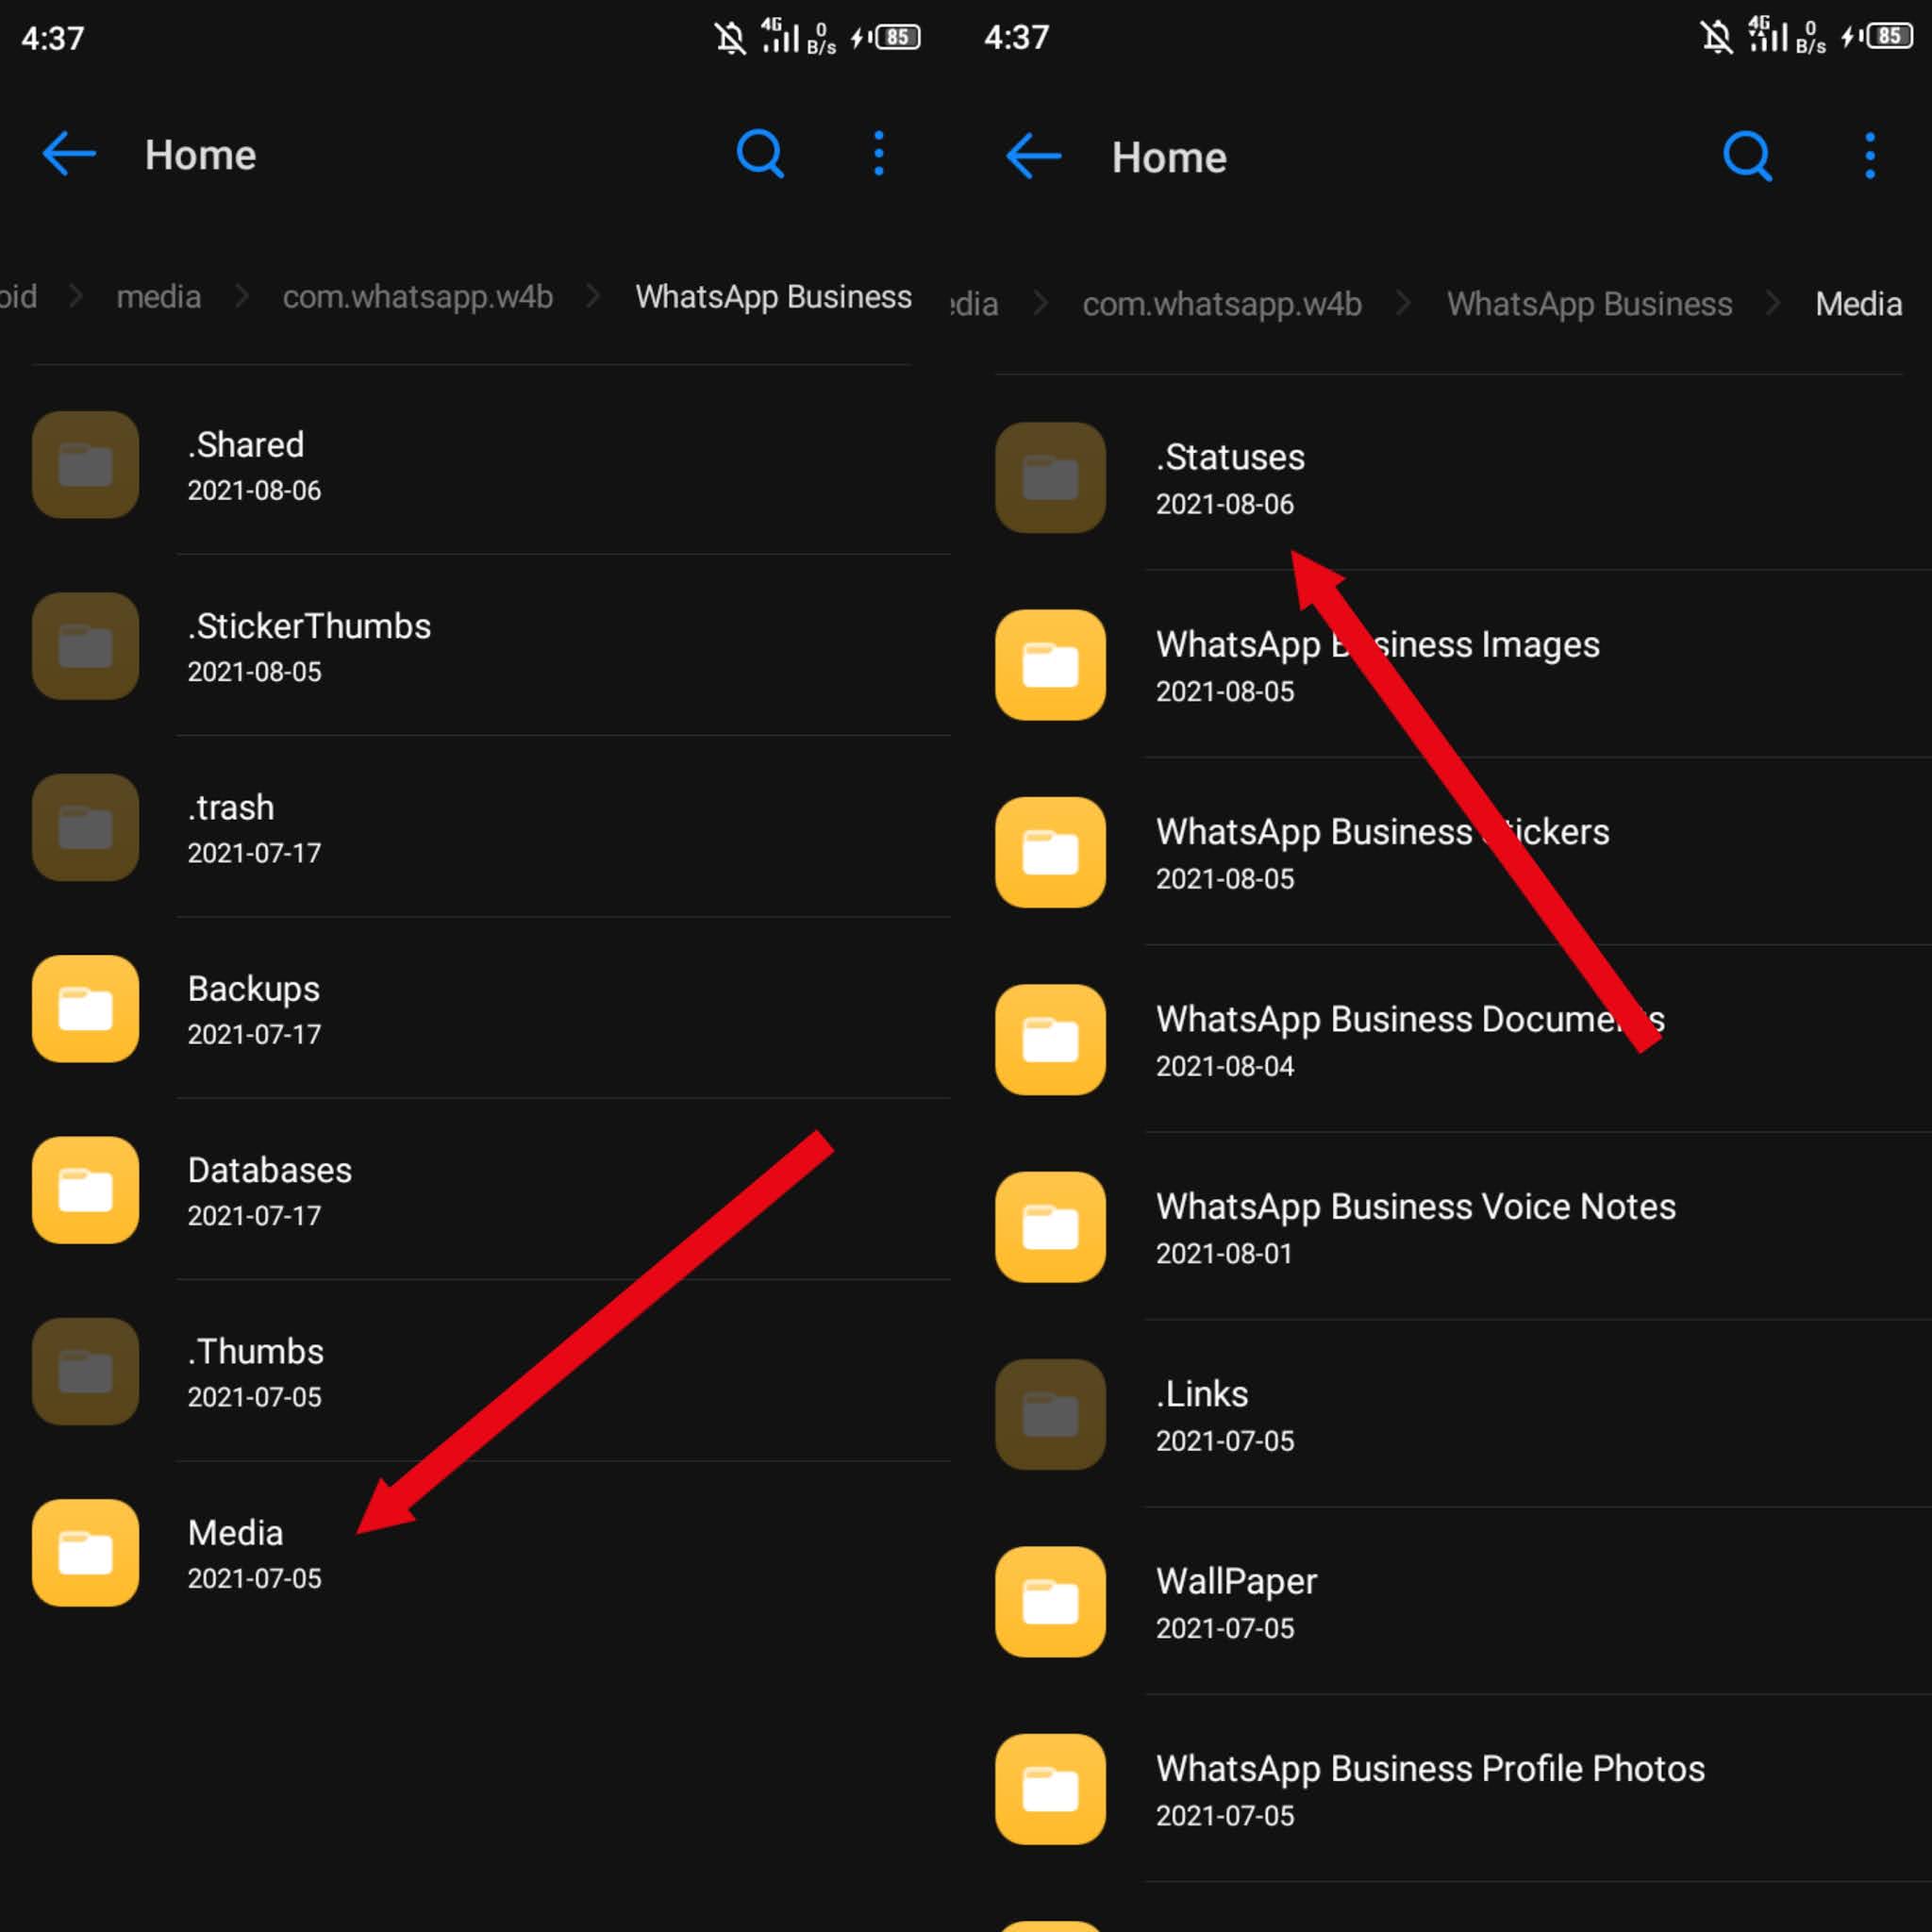Select com.whatsapp.w4b breadcrumb on left screen
The image size is (1932, 1932).
click(x=417, y=297)
